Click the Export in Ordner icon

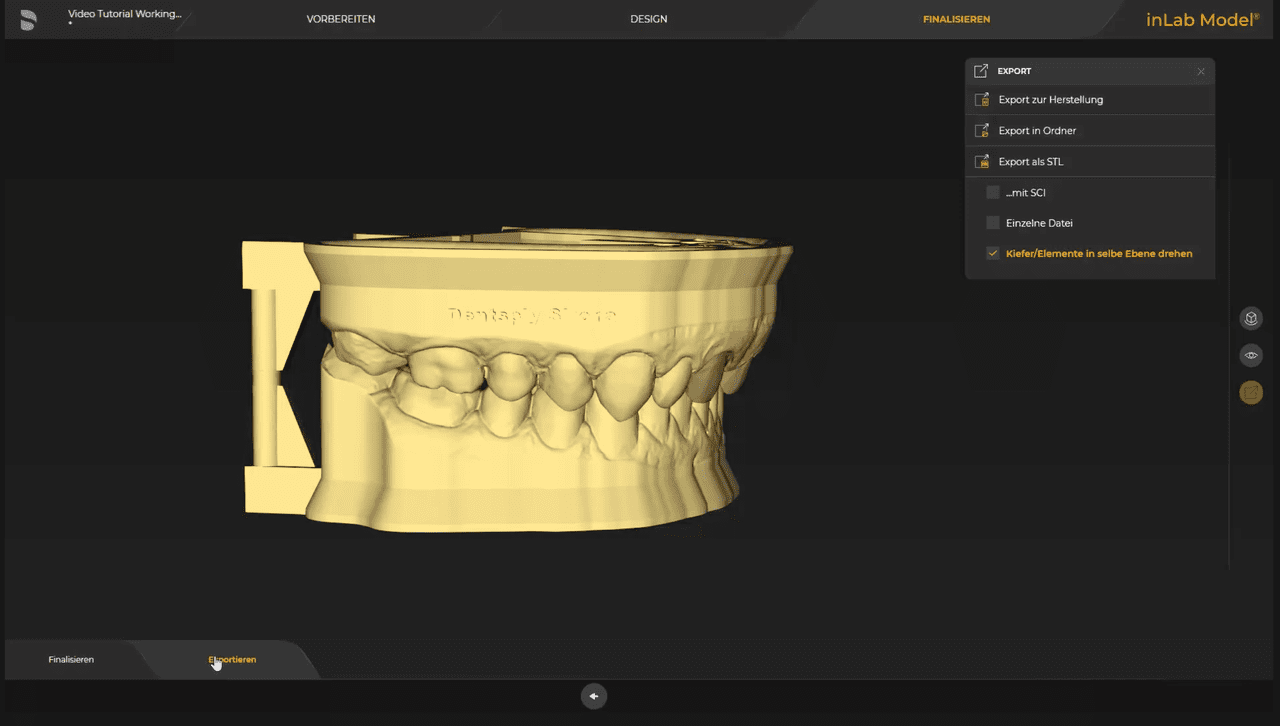pyautogui.click(x=981, y=130)
